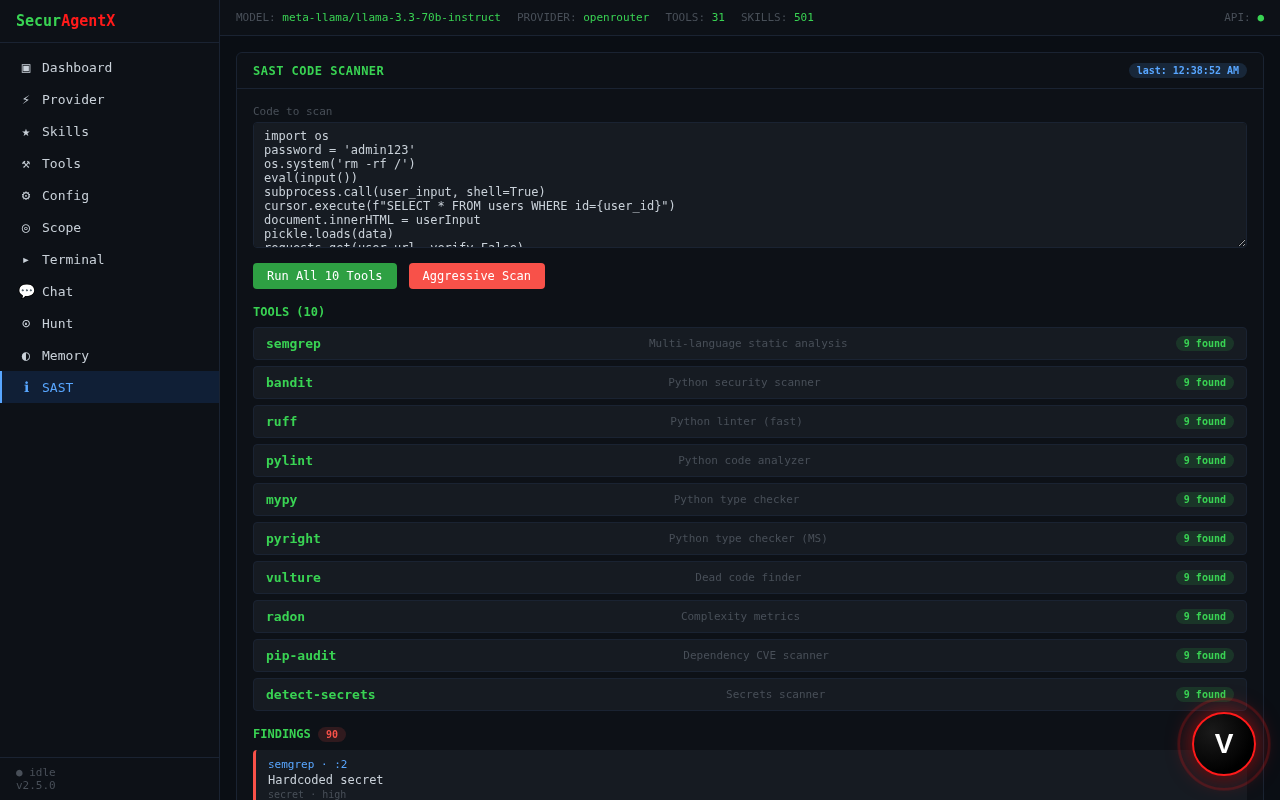Click the radon tool name

pyautogui.click(x=285, y=616)
